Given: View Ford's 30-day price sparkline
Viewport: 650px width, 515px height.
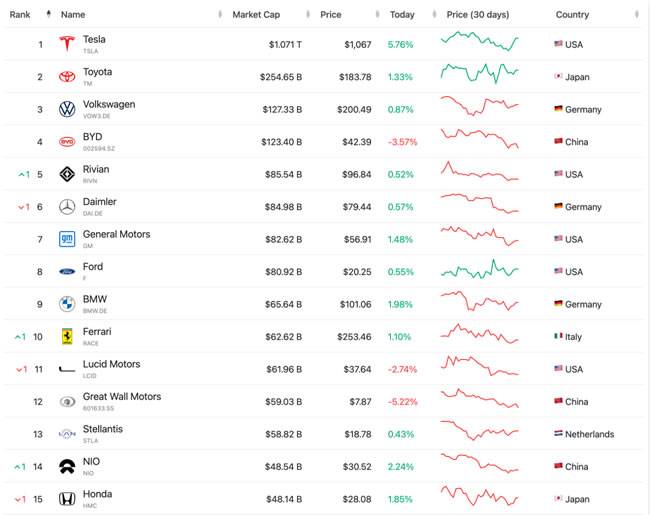Looking at the screenshot, I should 480,270.
